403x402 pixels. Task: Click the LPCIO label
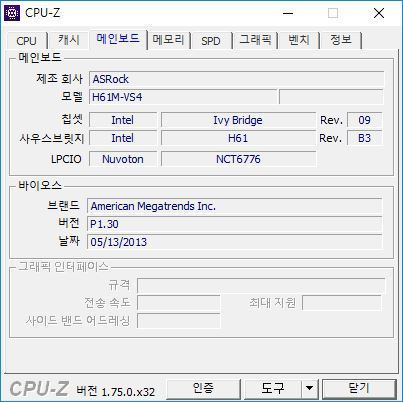click(x=66, y=159)
